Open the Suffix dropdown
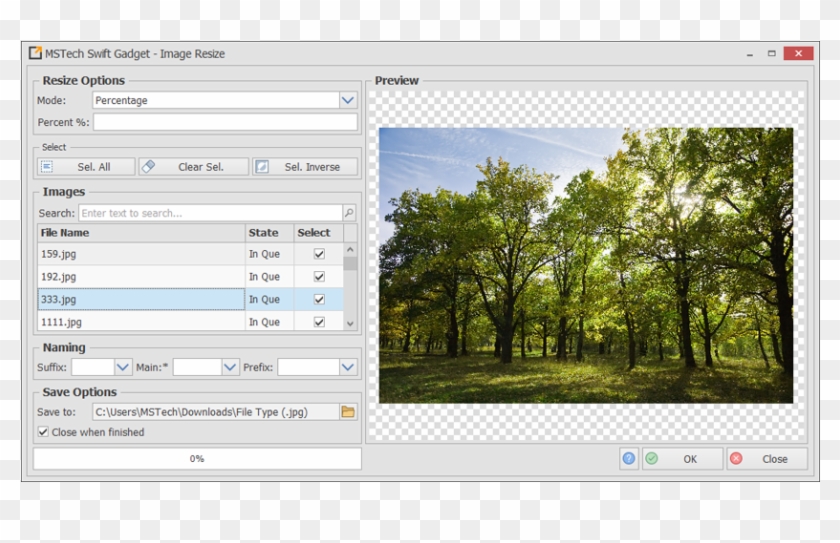Image resolution: width=840 pixels, height=543 pixels. (x=122, y=367)
